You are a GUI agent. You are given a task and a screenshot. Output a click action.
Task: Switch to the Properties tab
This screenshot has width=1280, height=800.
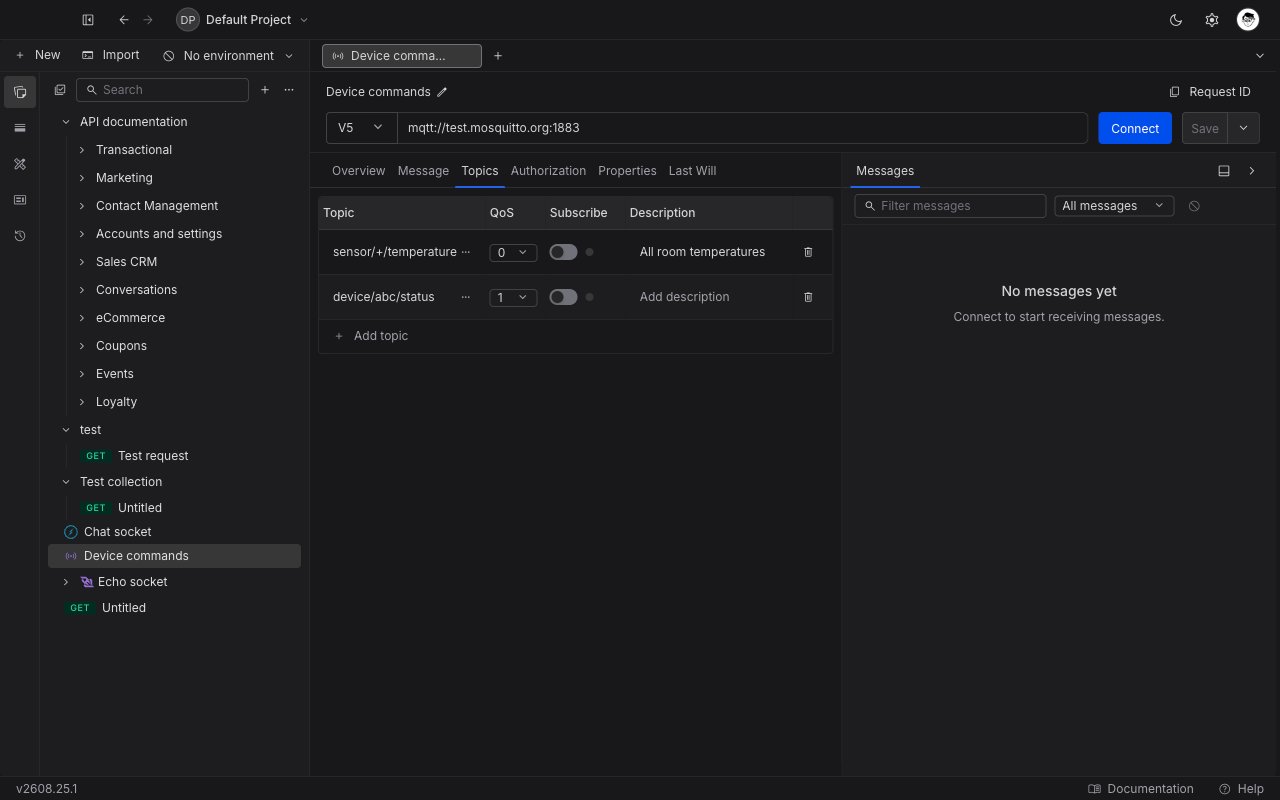click(627, 171)
